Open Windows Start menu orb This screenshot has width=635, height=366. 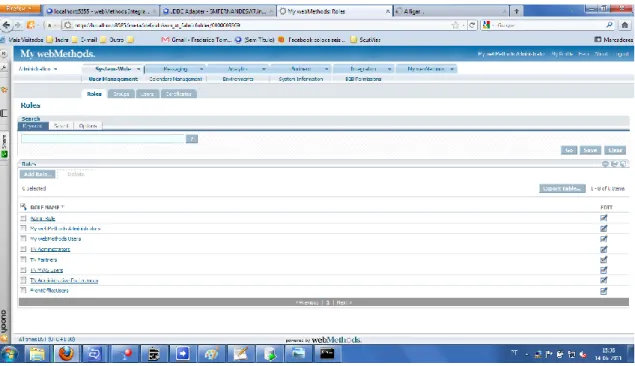coord(10,354)
